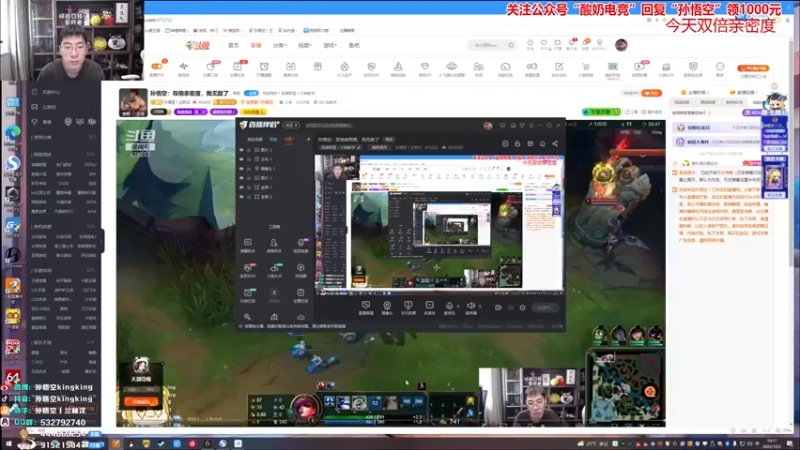This screenshot has height=450, width=800.
Task: Click the warning triangle icon in streamer toolbar
Action: point(398,66)
